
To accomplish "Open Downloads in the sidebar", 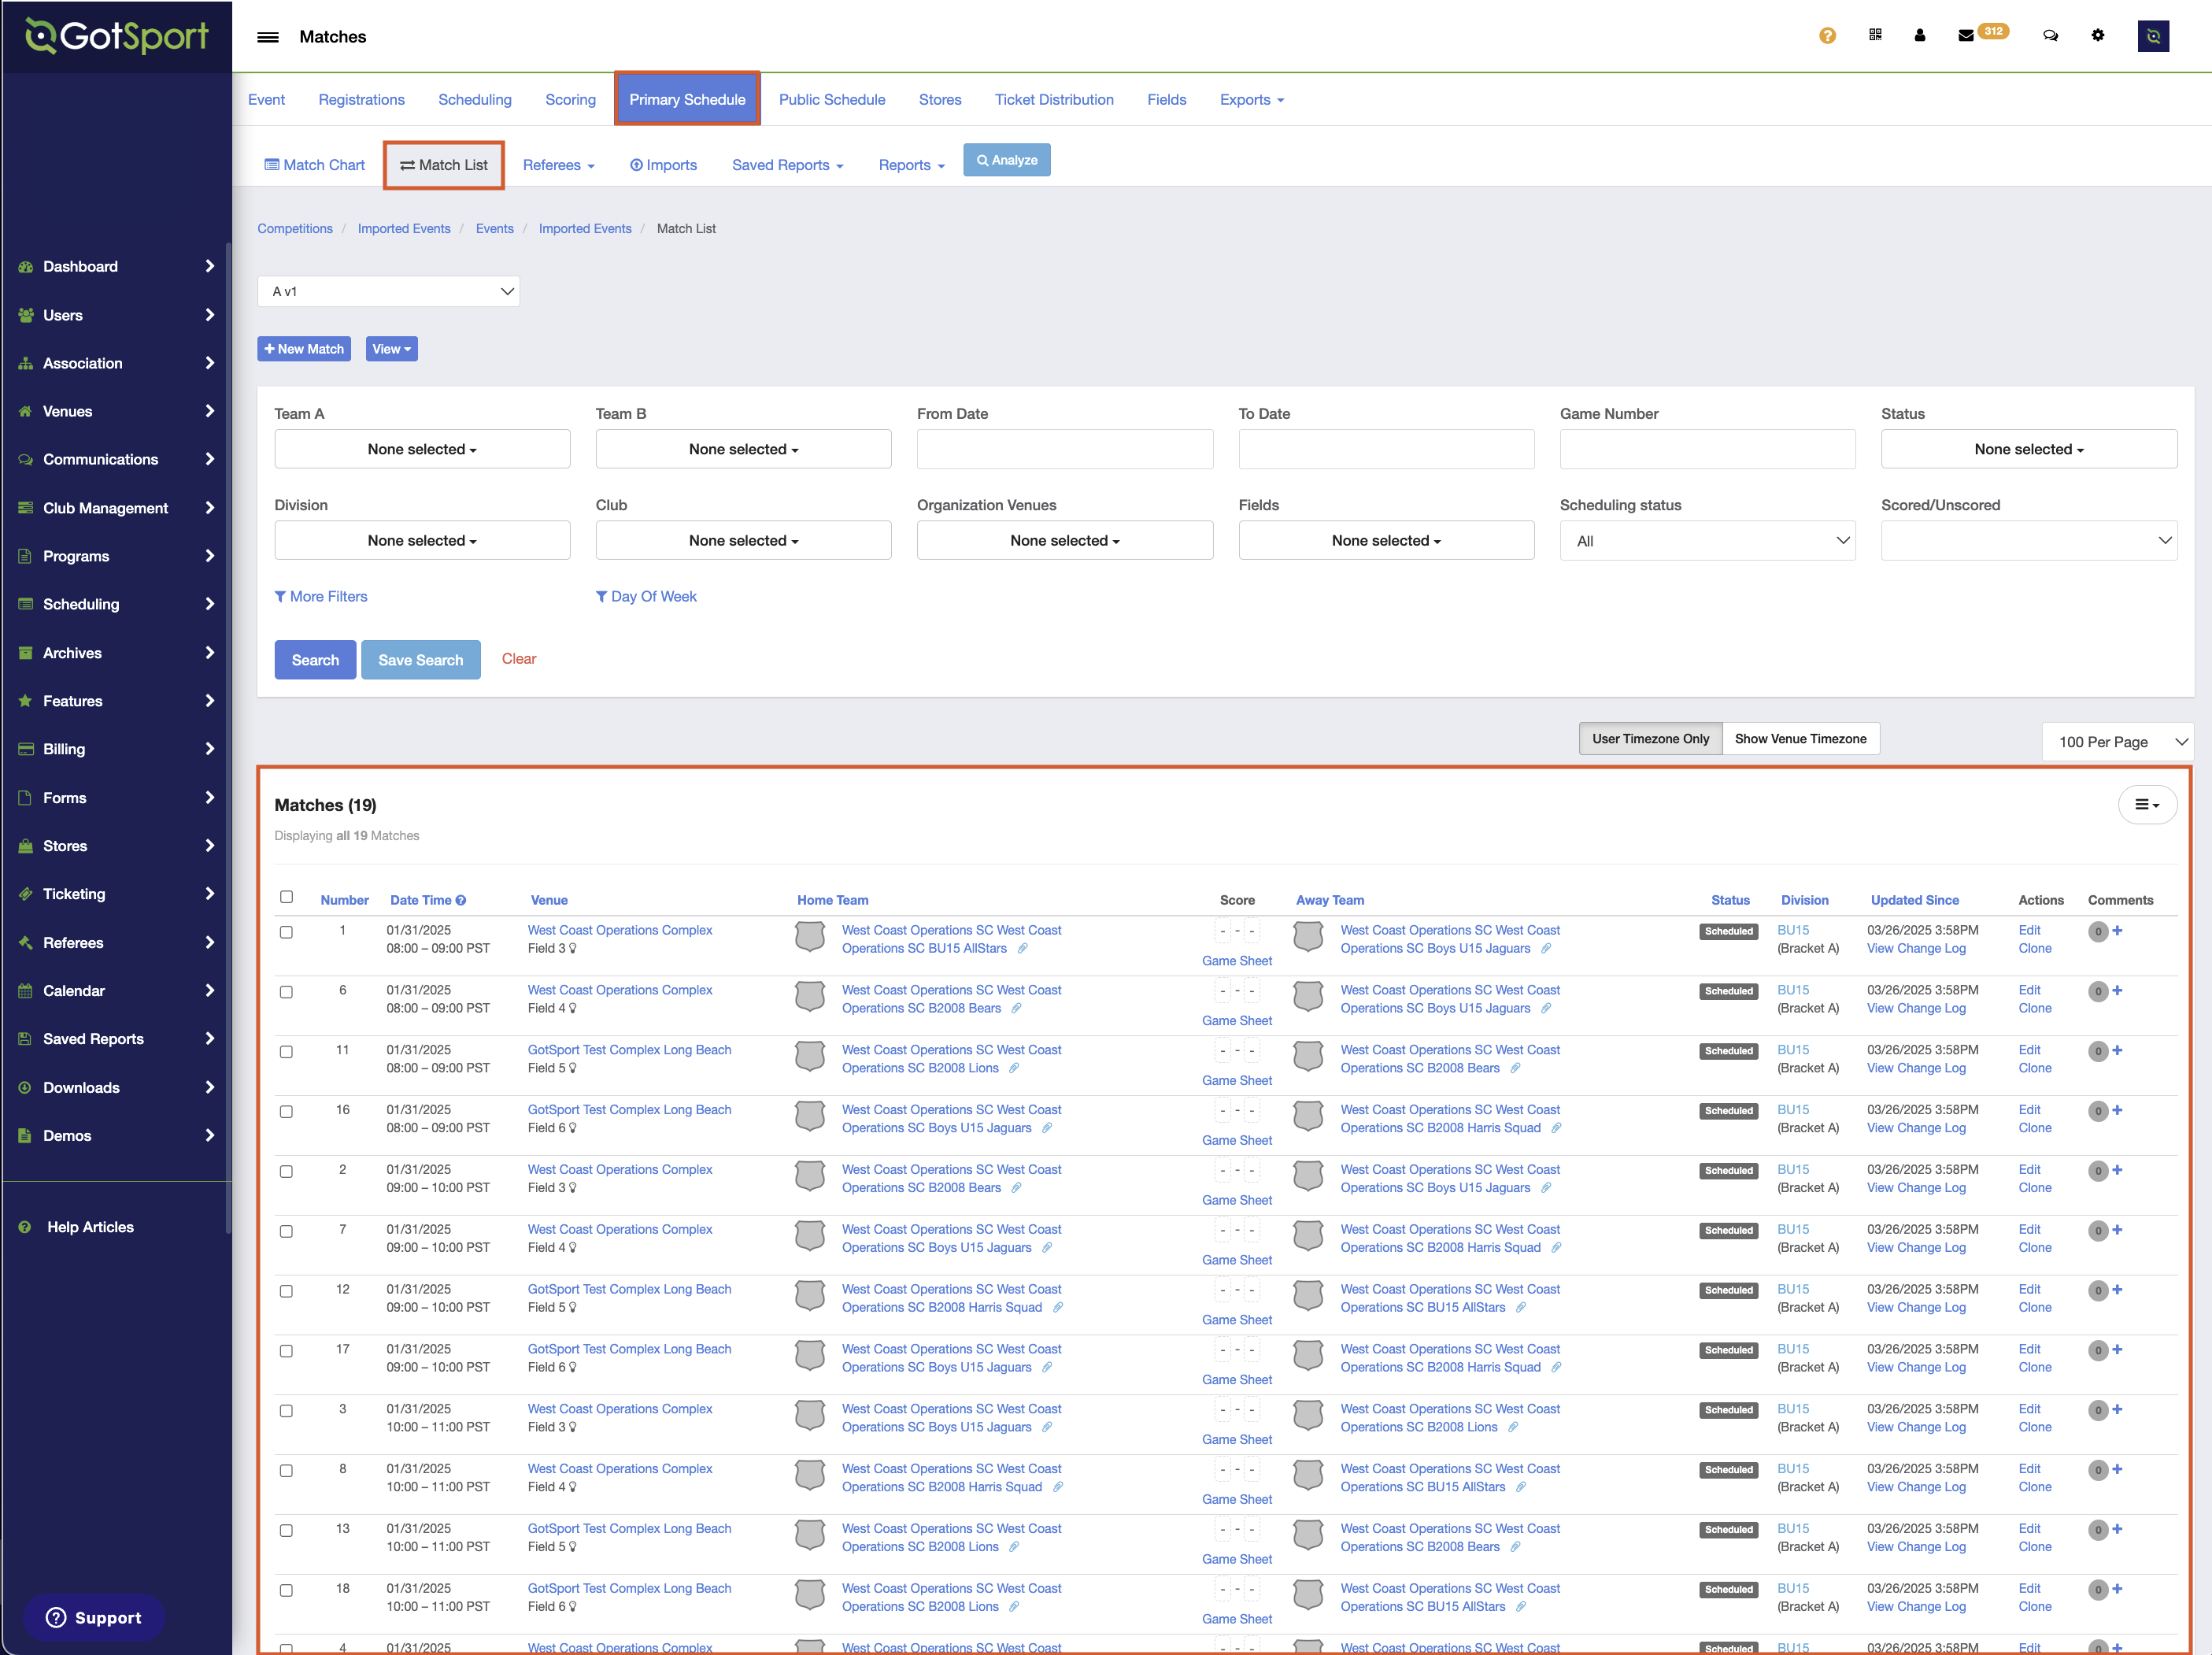I will point(116,1087).
